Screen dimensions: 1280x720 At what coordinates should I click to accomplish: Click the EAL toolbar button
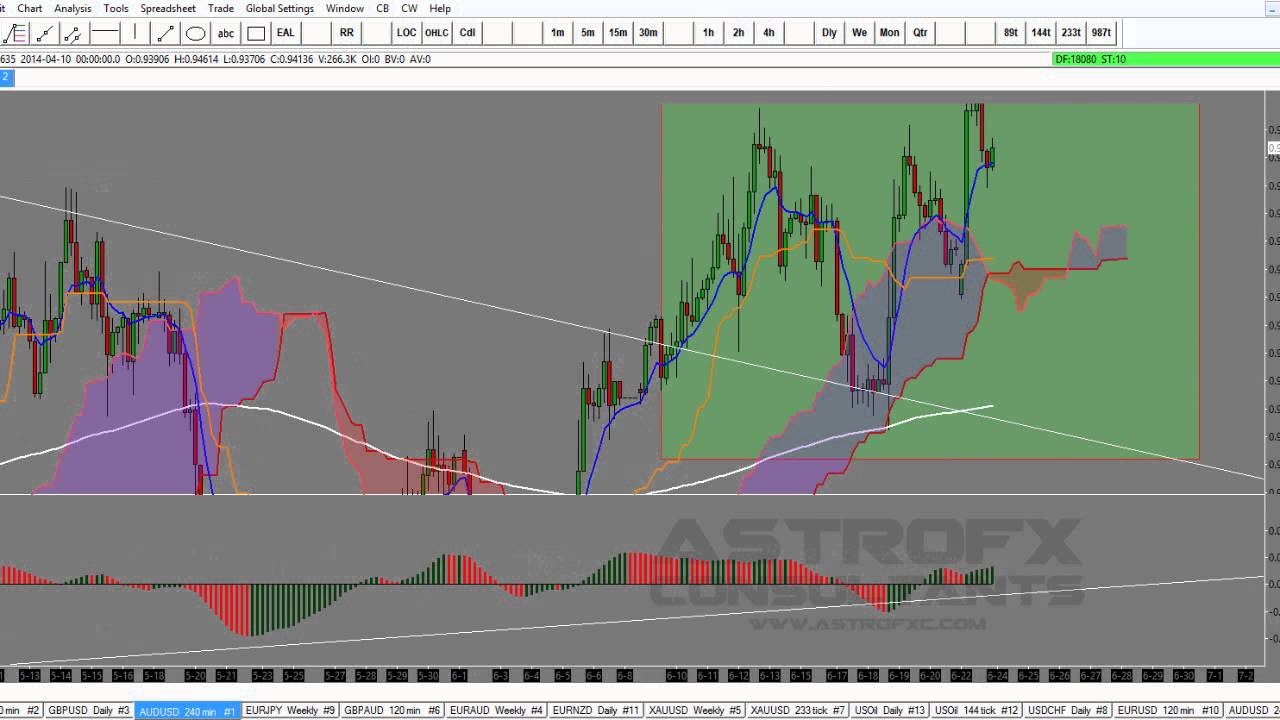pos(286,33)
